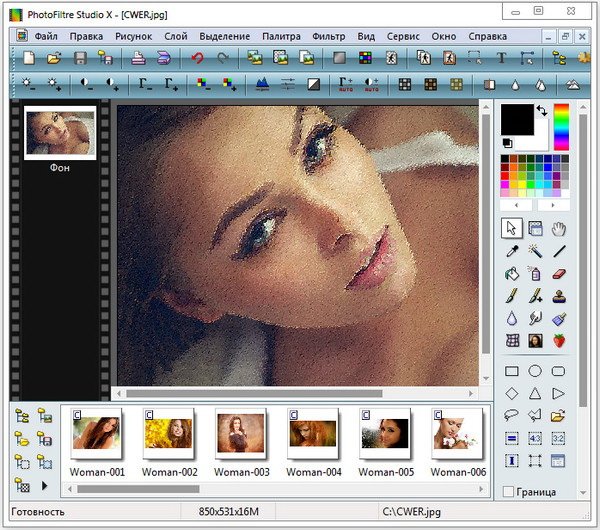This screenshot has height=530, width=600.
Task: Pick the Eraser tool
Action: 559,273
